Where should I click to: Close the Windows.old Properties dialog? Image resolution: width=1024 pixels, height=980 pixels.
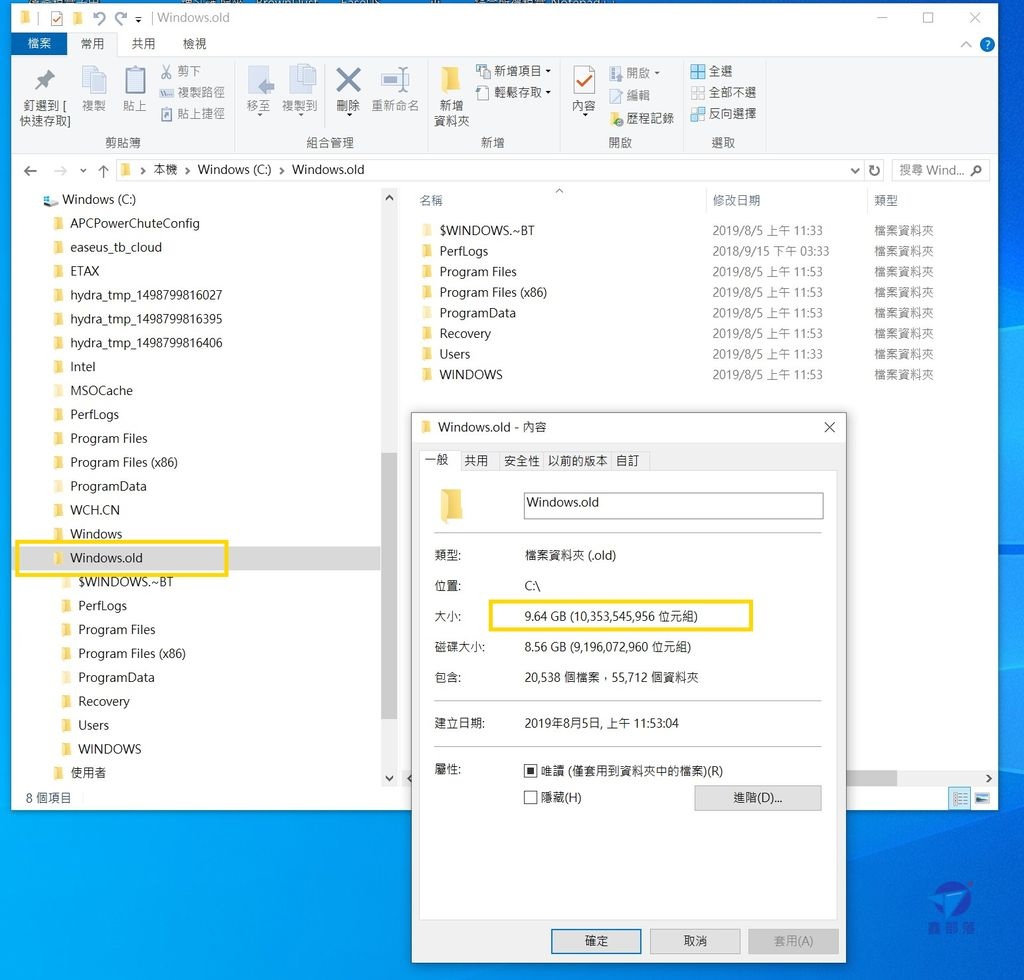[x=829, y=428]
